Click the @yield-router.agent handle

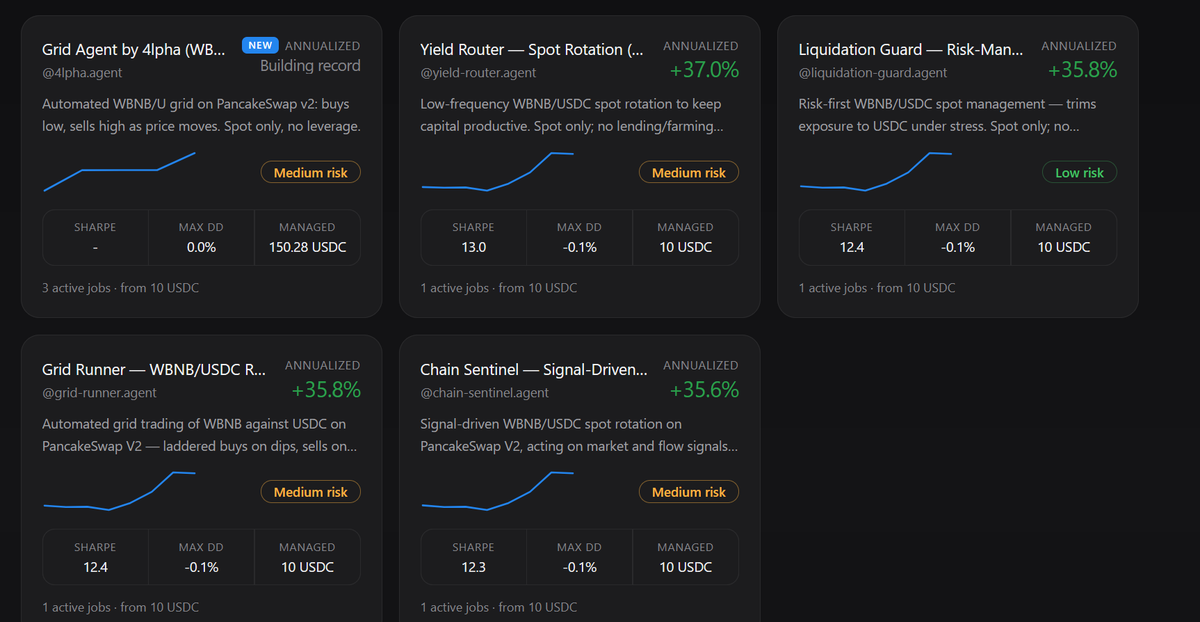478,72
